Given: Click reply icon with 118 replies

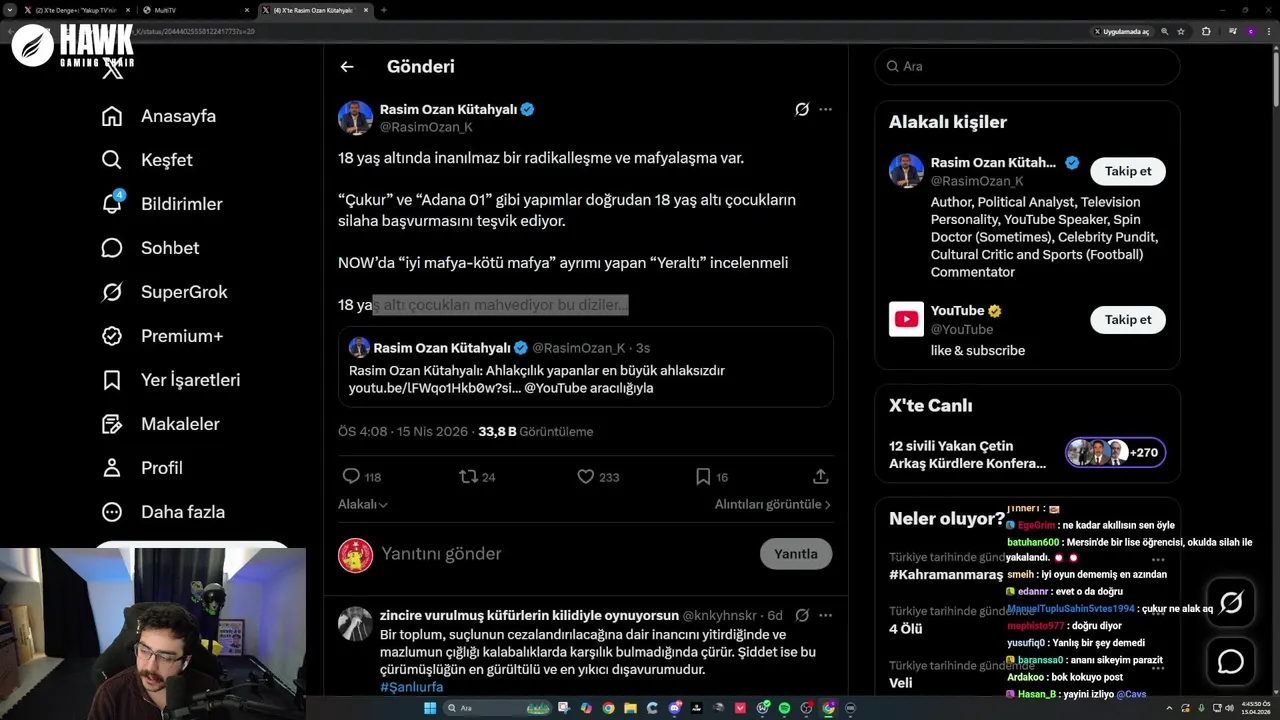Looking at the screenshot, I should pyautogui.click(x=351, y=477).
